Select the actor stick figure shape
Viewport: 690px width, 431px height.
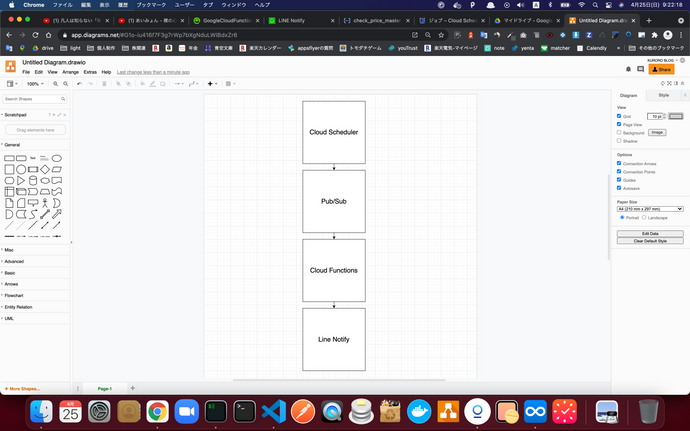45,203
